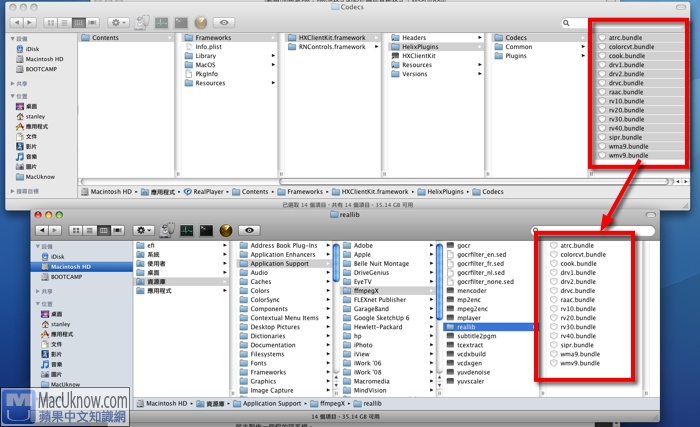Switch Codecs window to column view

coord(78,22)
